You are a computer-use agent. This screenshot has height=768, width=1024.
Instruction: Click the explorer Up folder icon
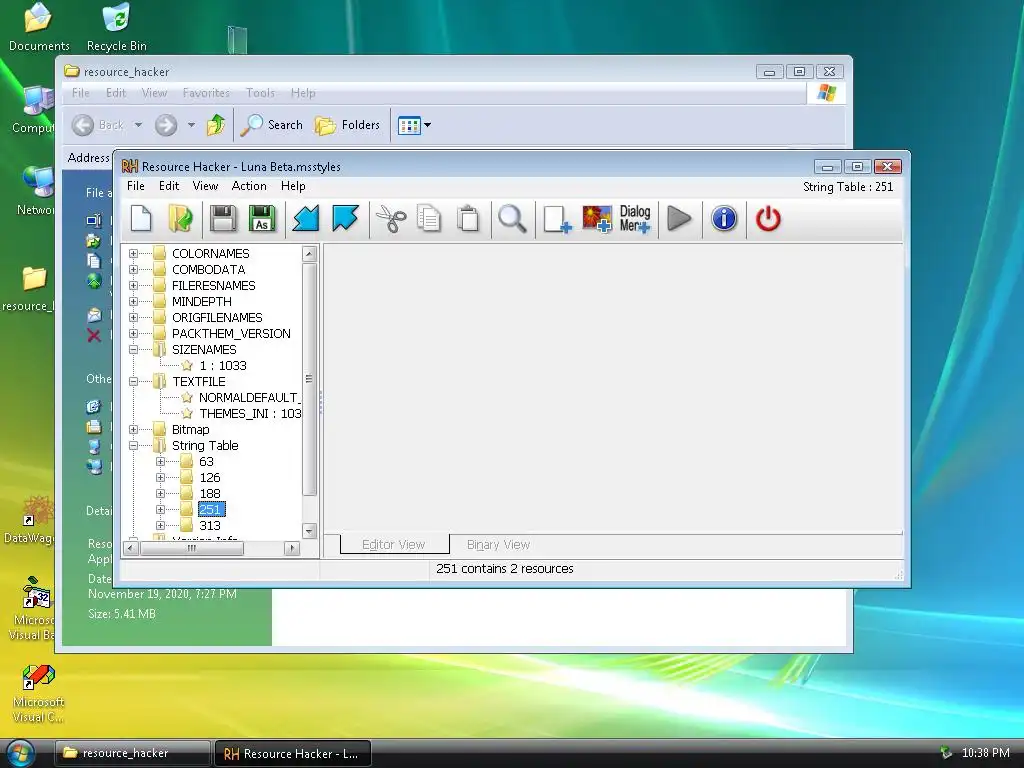[216, 125]
